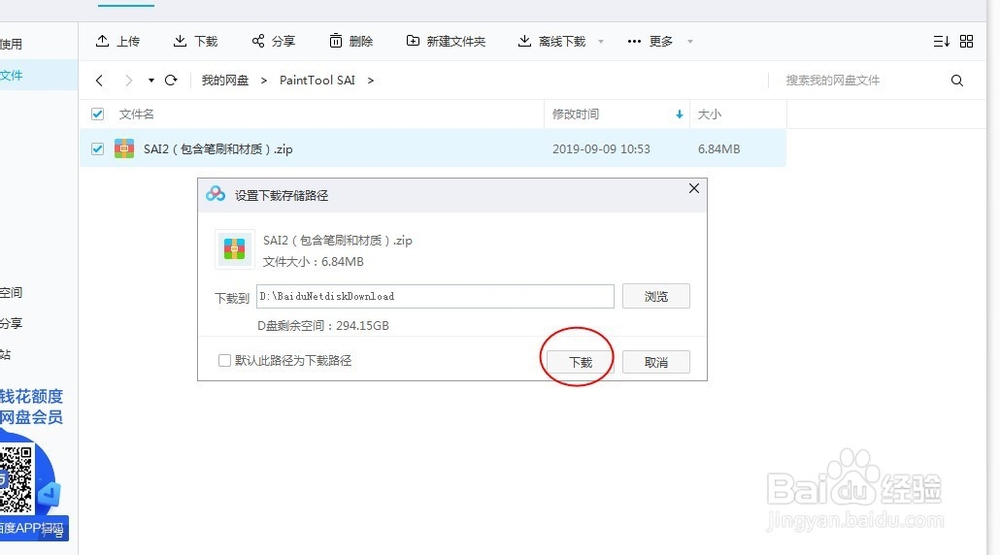This screenshot has width=1000, height=555.
Task: Select the SAI2（包含笔刷和材质）.zip file name in the list
Action: tap(218, 149)
